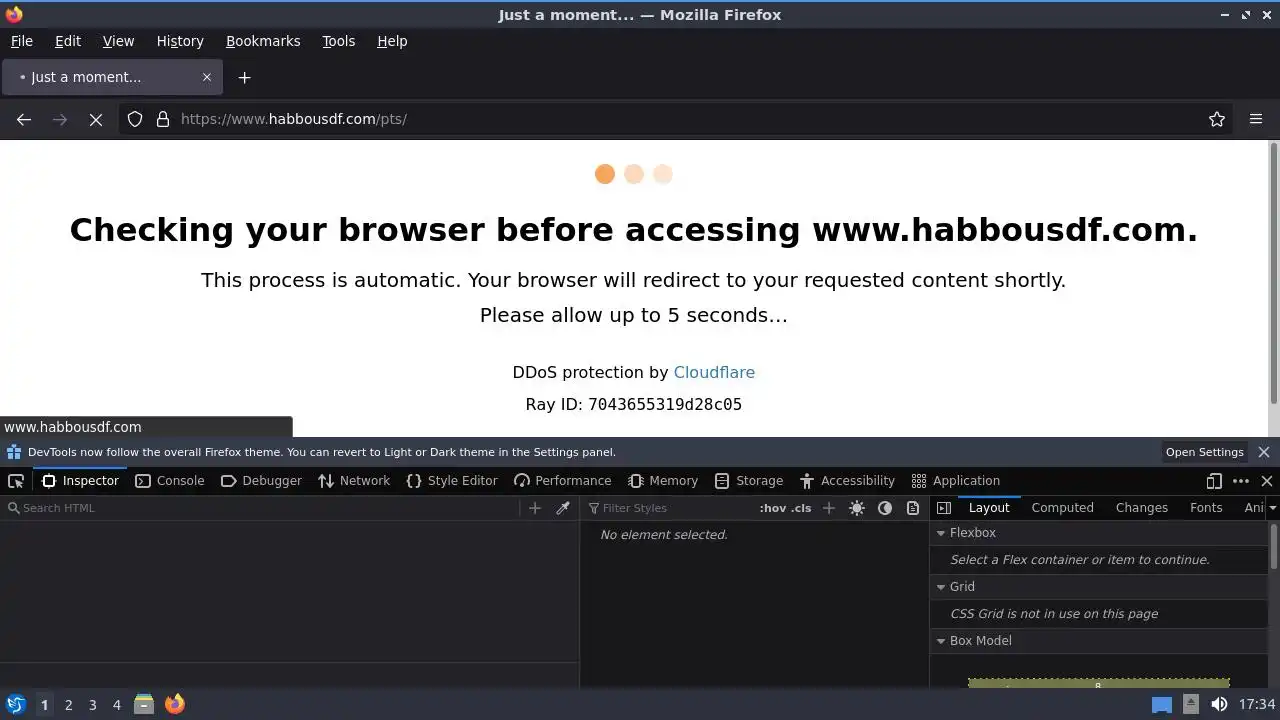Open the Storage tab

[x=749, y=481]
